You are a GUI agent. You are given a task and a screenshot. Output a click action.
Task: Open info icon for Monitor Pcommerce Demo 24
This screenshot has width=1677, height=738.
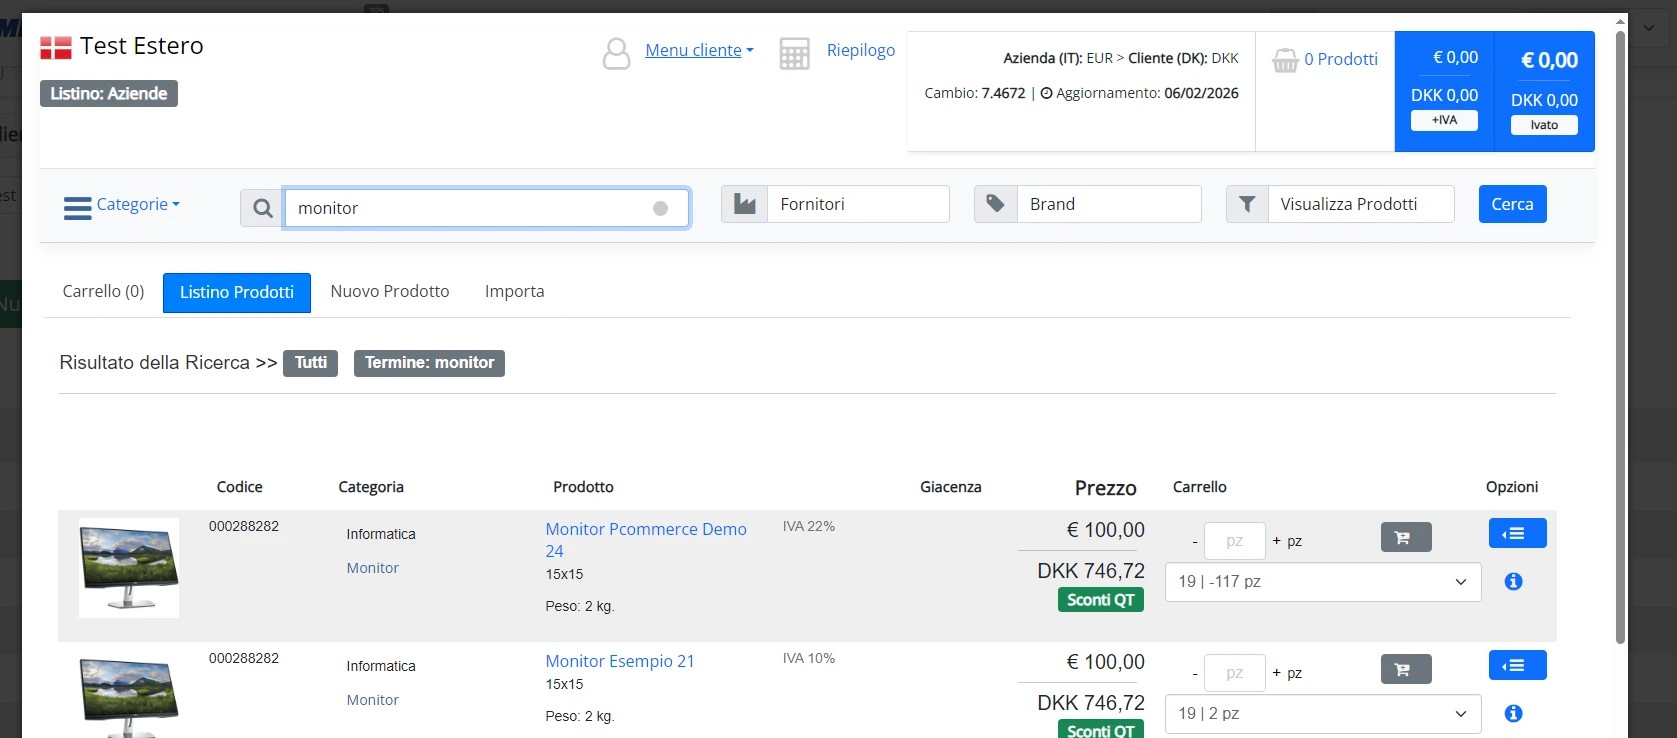(x=1513, y=581)
